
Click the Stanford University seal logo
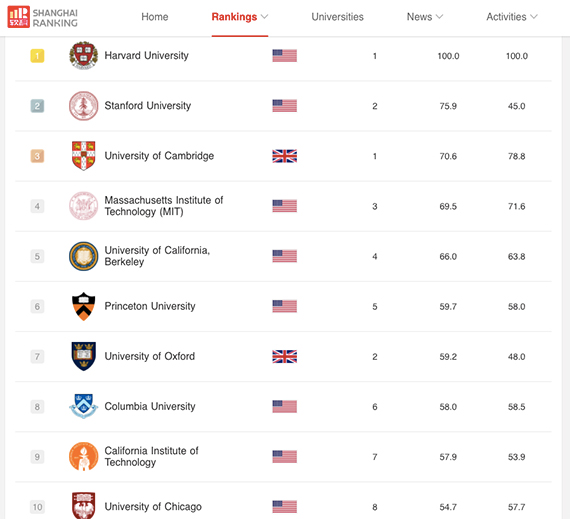click(x=84, y=106)
